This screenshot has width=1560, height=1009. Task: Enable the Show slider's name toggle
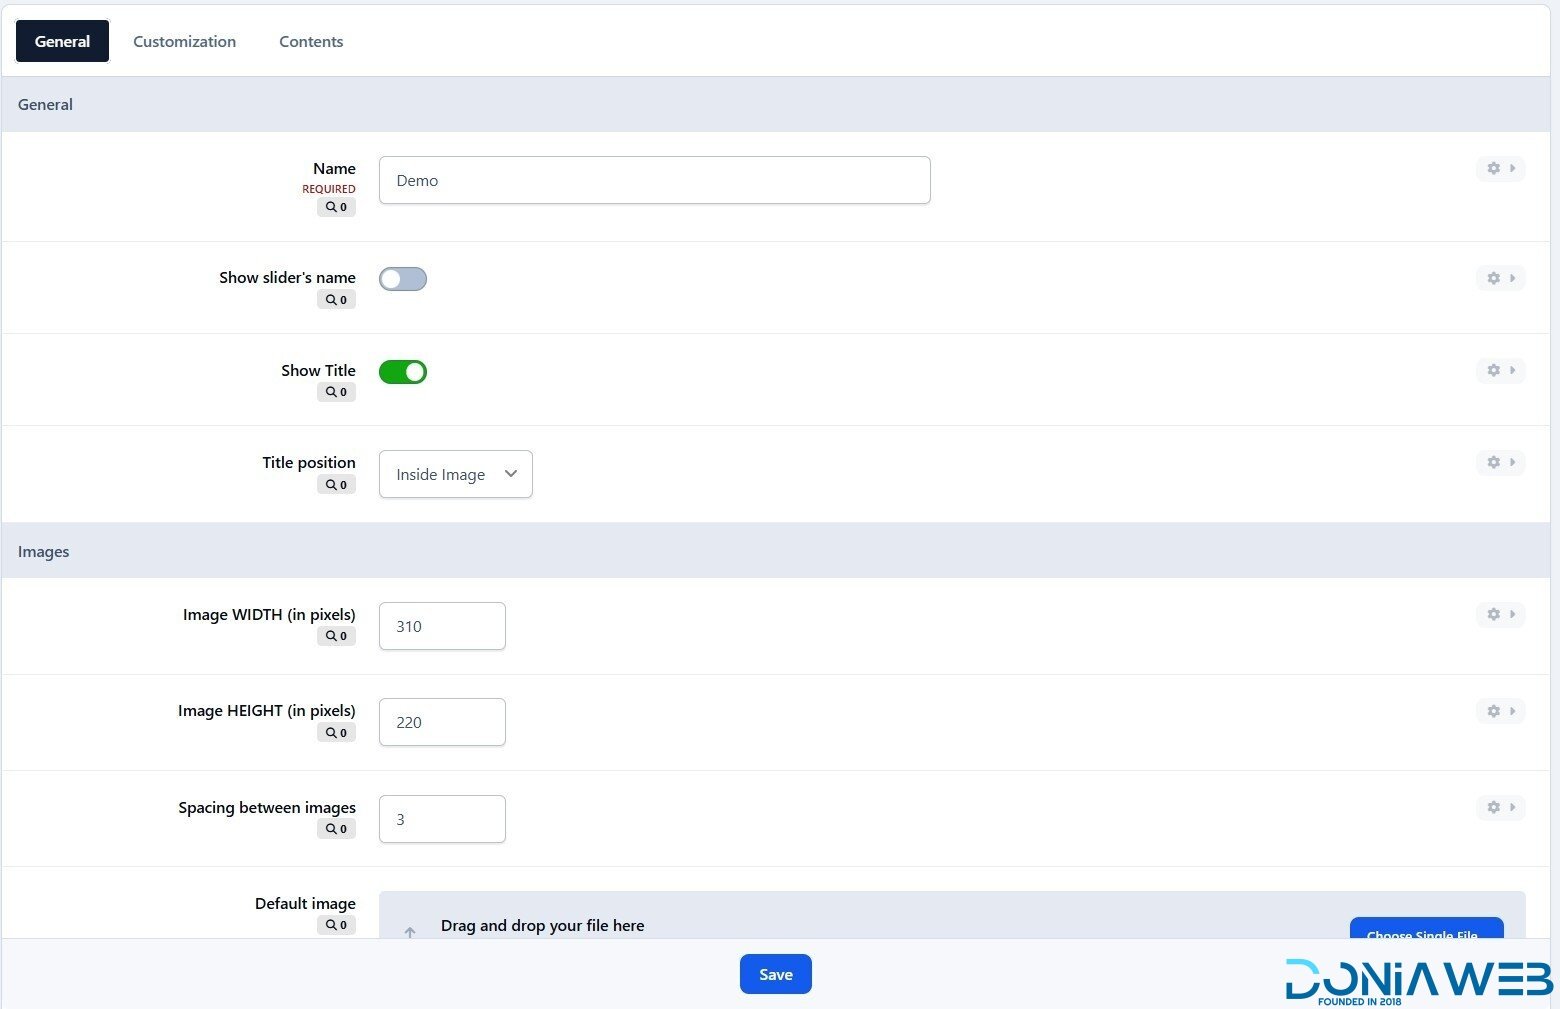point(403,279)
